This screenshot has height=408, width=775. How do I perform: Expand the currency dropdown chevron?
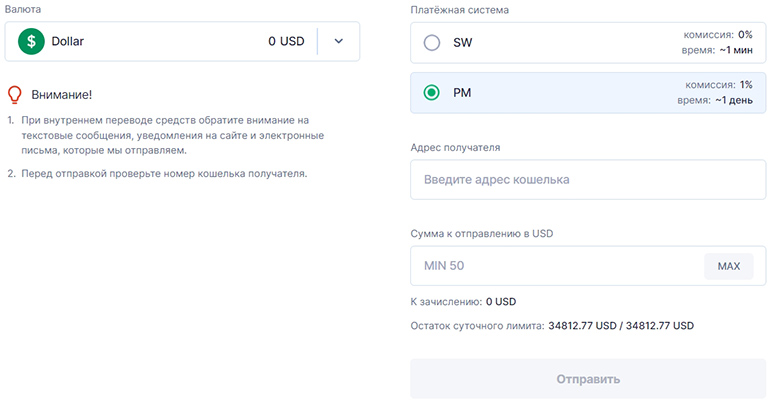click(339, 41)
